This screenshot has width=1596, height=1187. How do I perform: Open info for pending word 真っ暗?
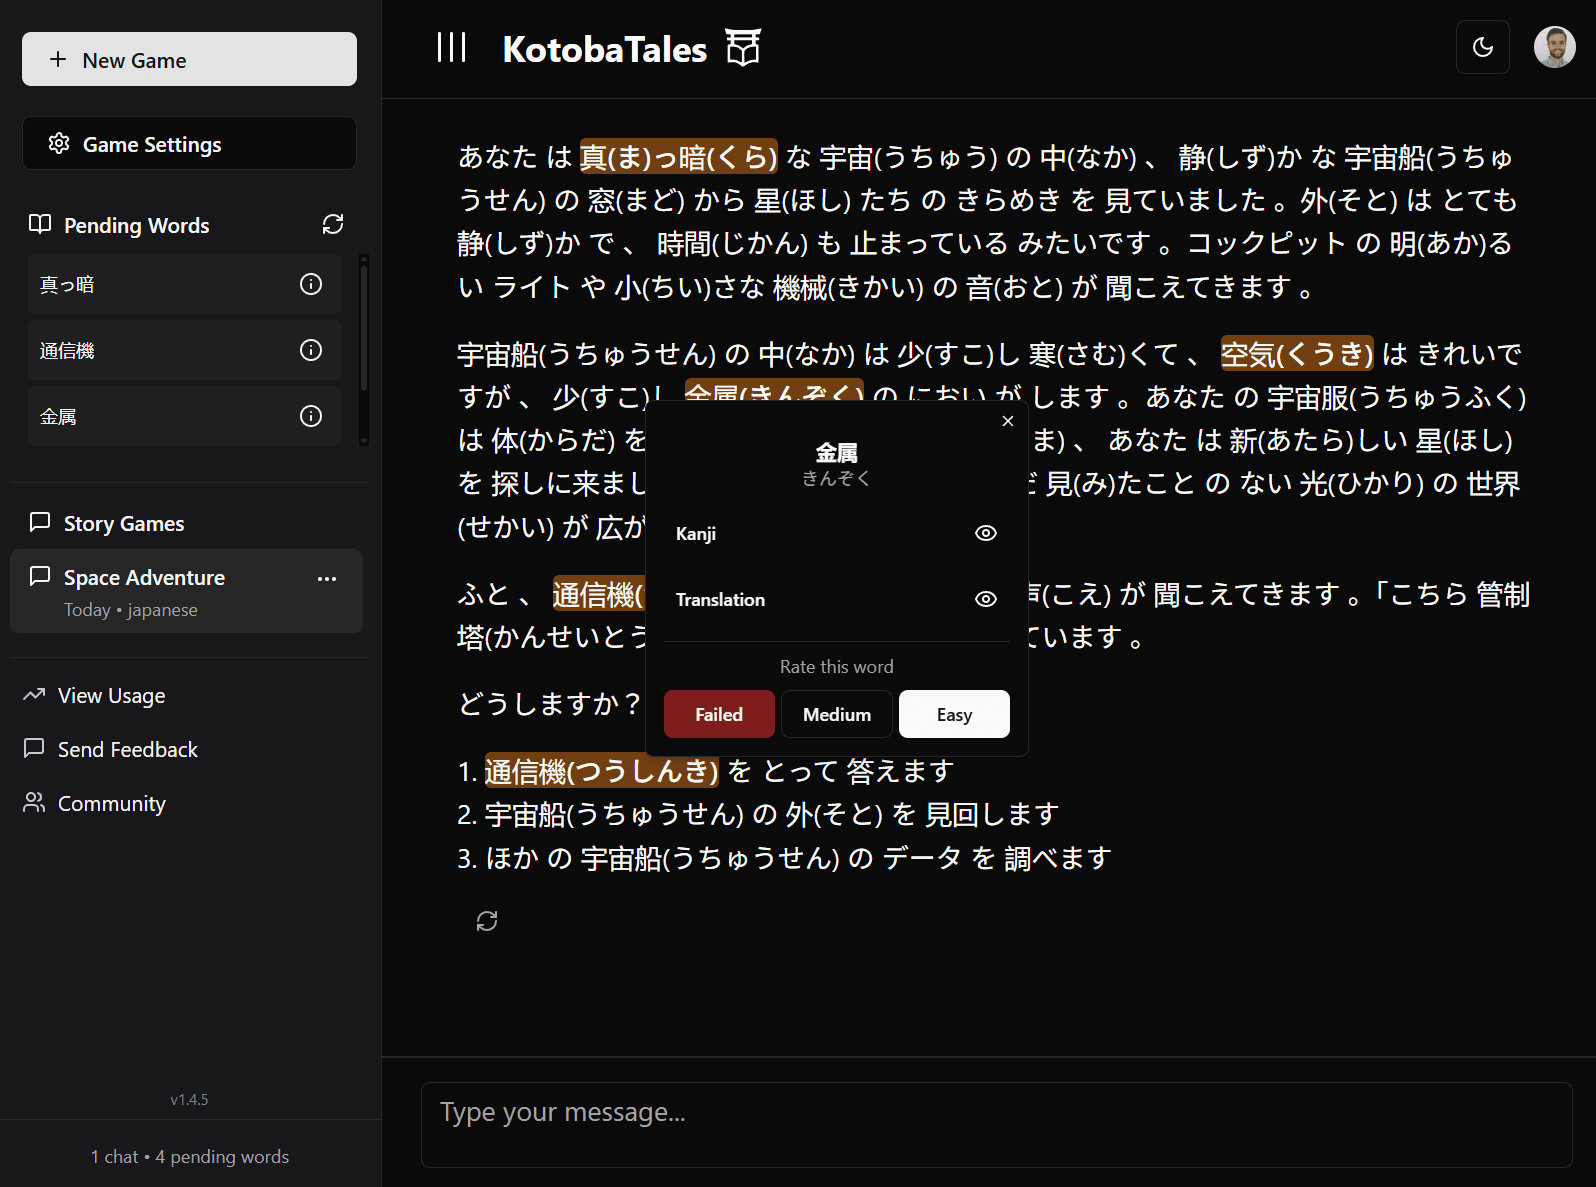[311, 284]
